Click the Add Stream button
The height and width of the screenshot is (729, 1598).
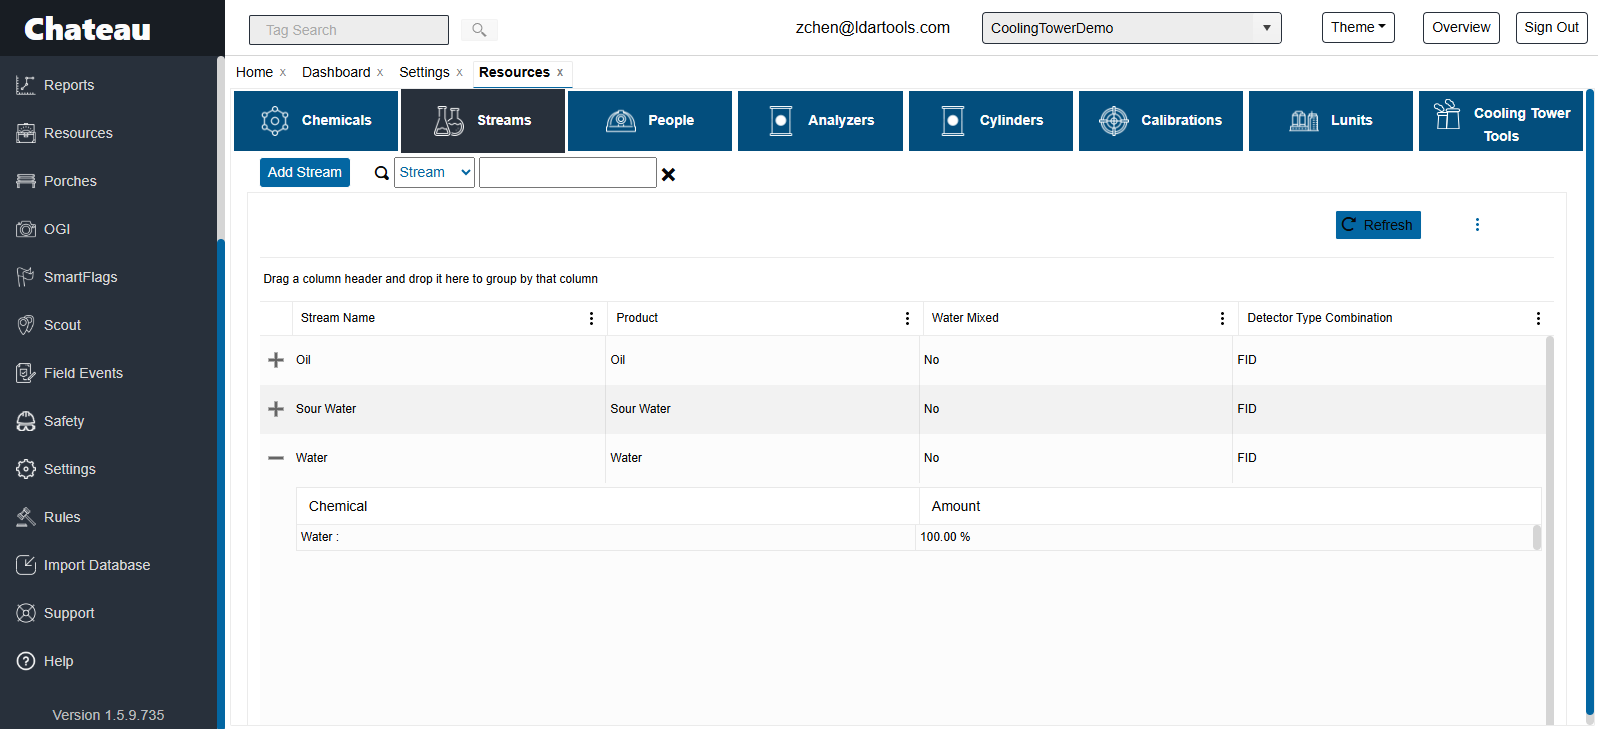pyautogui.click(x=305, y=173)
